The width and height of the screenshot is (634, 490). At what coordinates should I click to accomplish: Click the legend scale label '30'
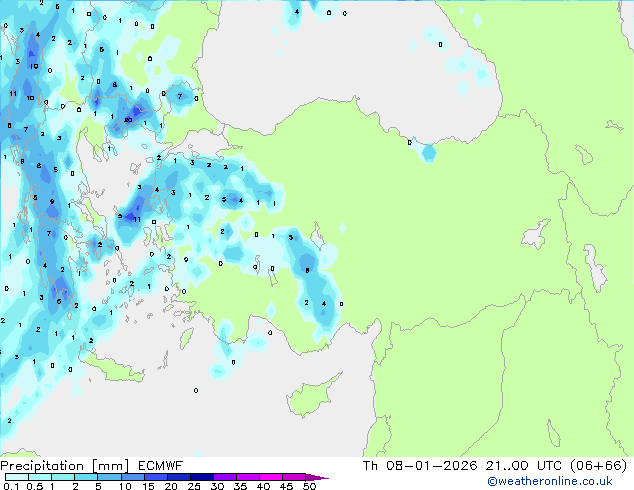217,486
